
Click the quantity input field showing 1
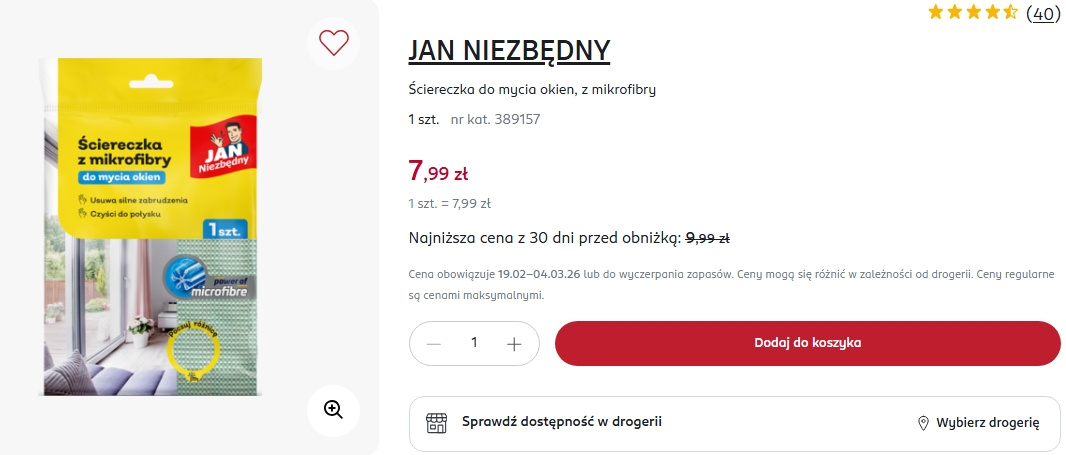point(474,343)
